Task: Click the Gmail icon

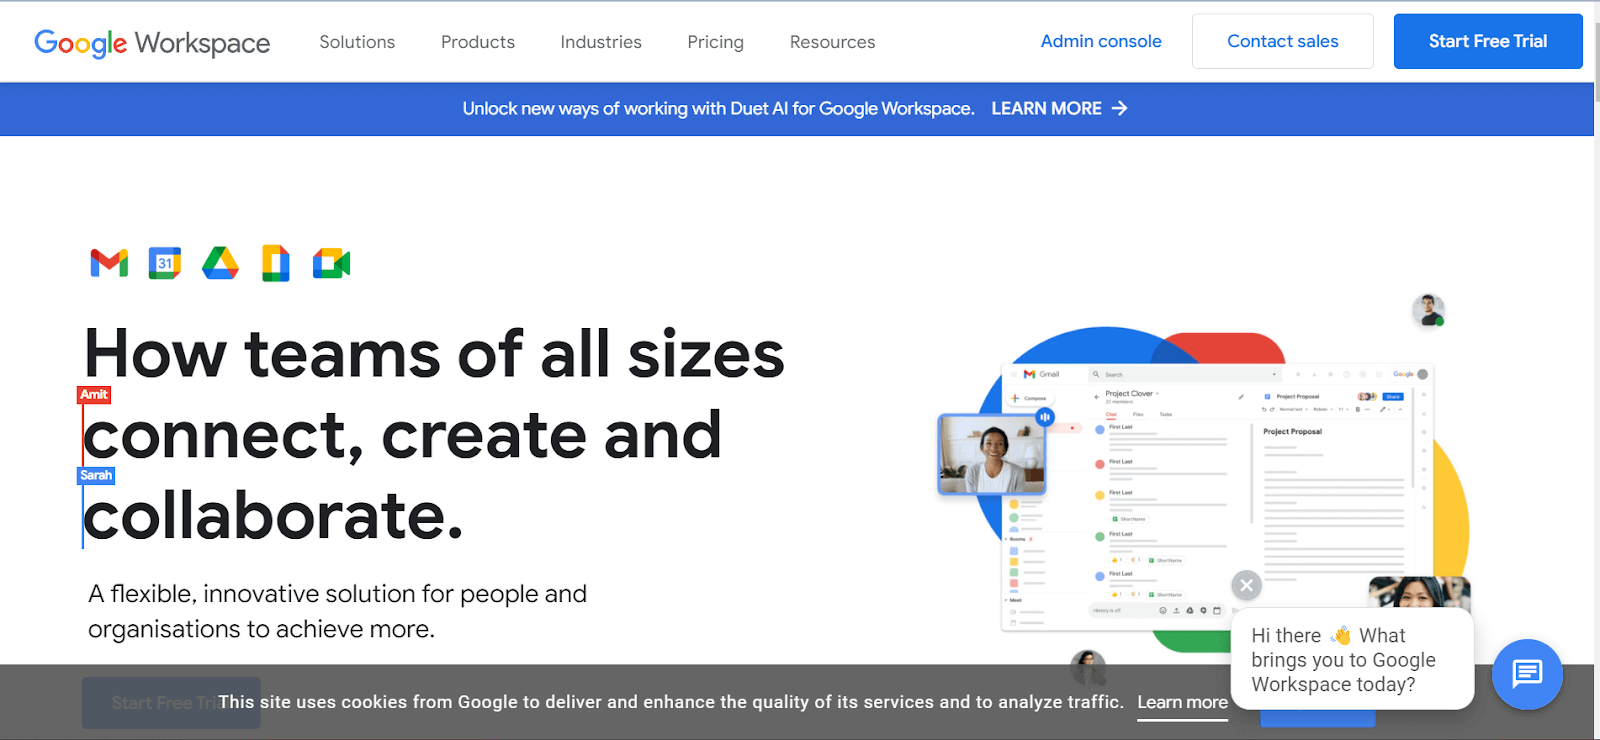Action: click(x=109, y=263)
